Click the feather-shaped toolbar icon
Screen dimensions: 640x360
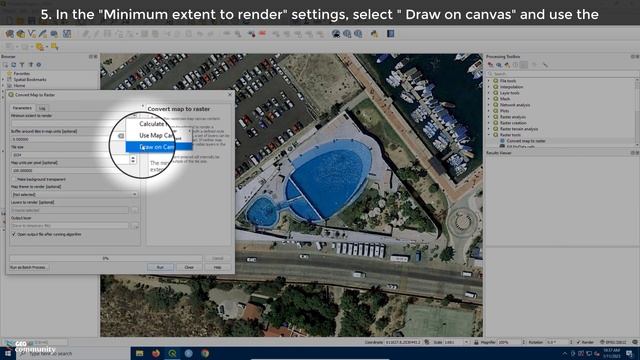click(x=42, y=34)
